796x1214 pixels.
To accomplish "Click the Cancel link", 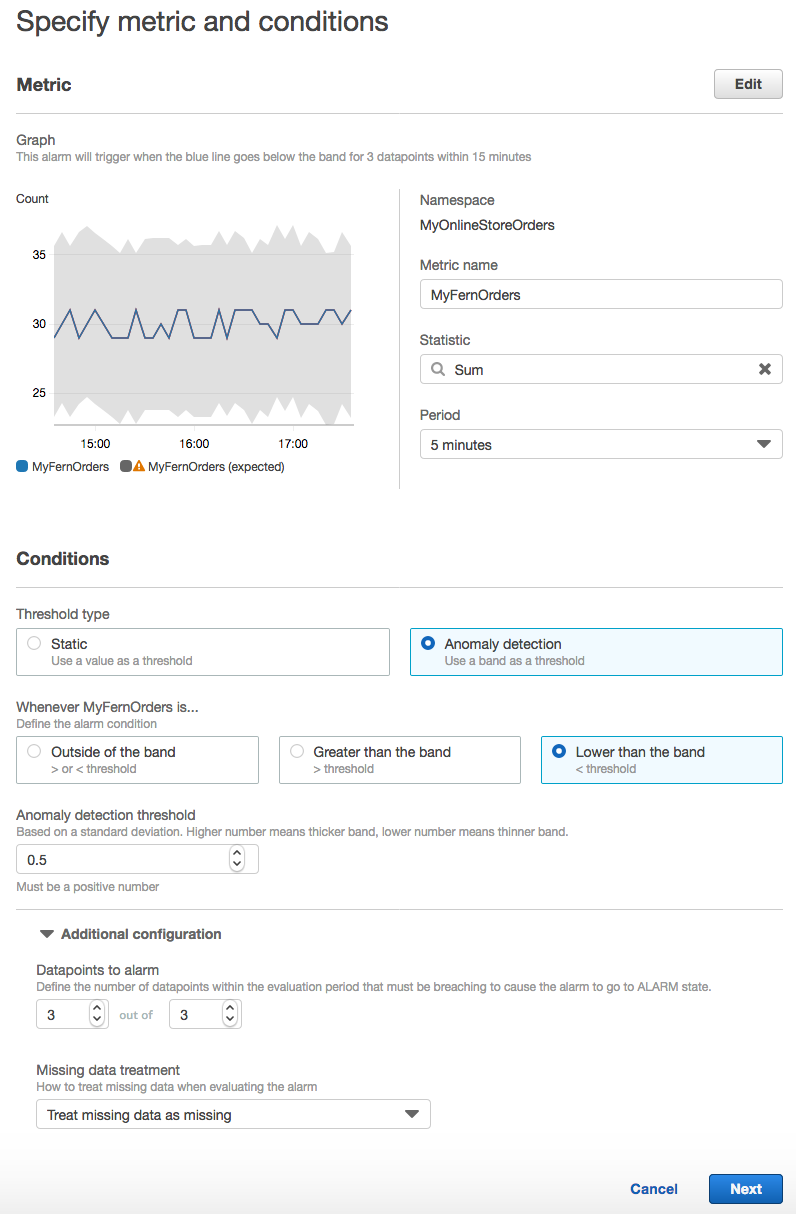I will 654,1189.
